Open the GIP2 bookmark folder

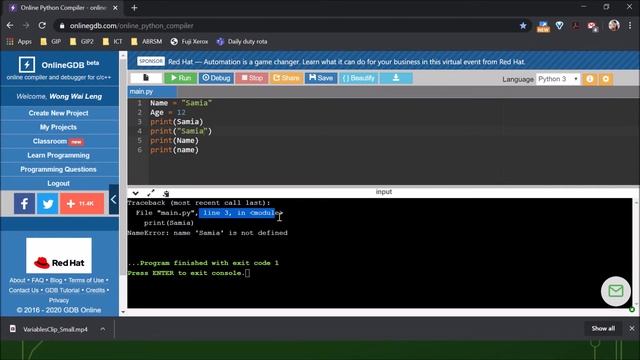tap(82, 42)
